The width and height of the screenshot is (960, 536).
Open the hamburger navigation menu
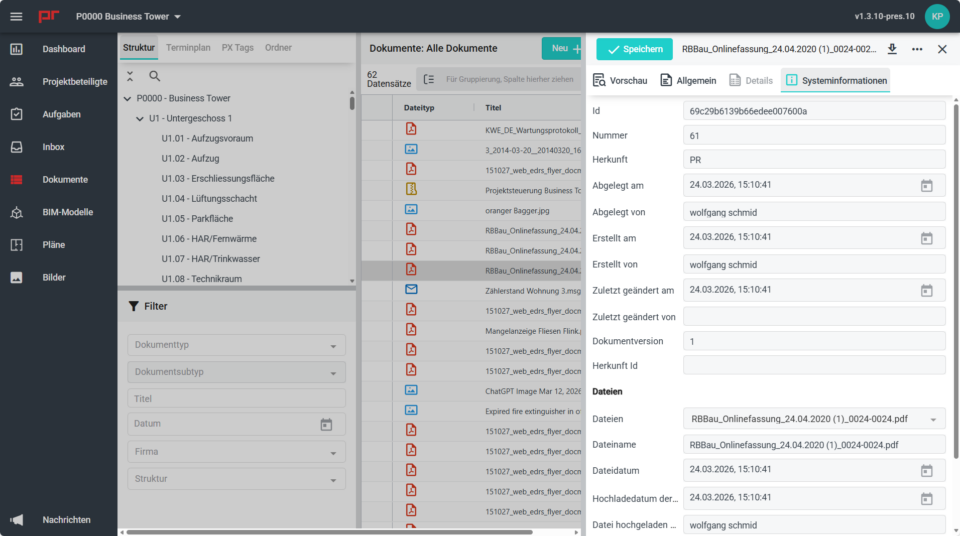point(16,17)
